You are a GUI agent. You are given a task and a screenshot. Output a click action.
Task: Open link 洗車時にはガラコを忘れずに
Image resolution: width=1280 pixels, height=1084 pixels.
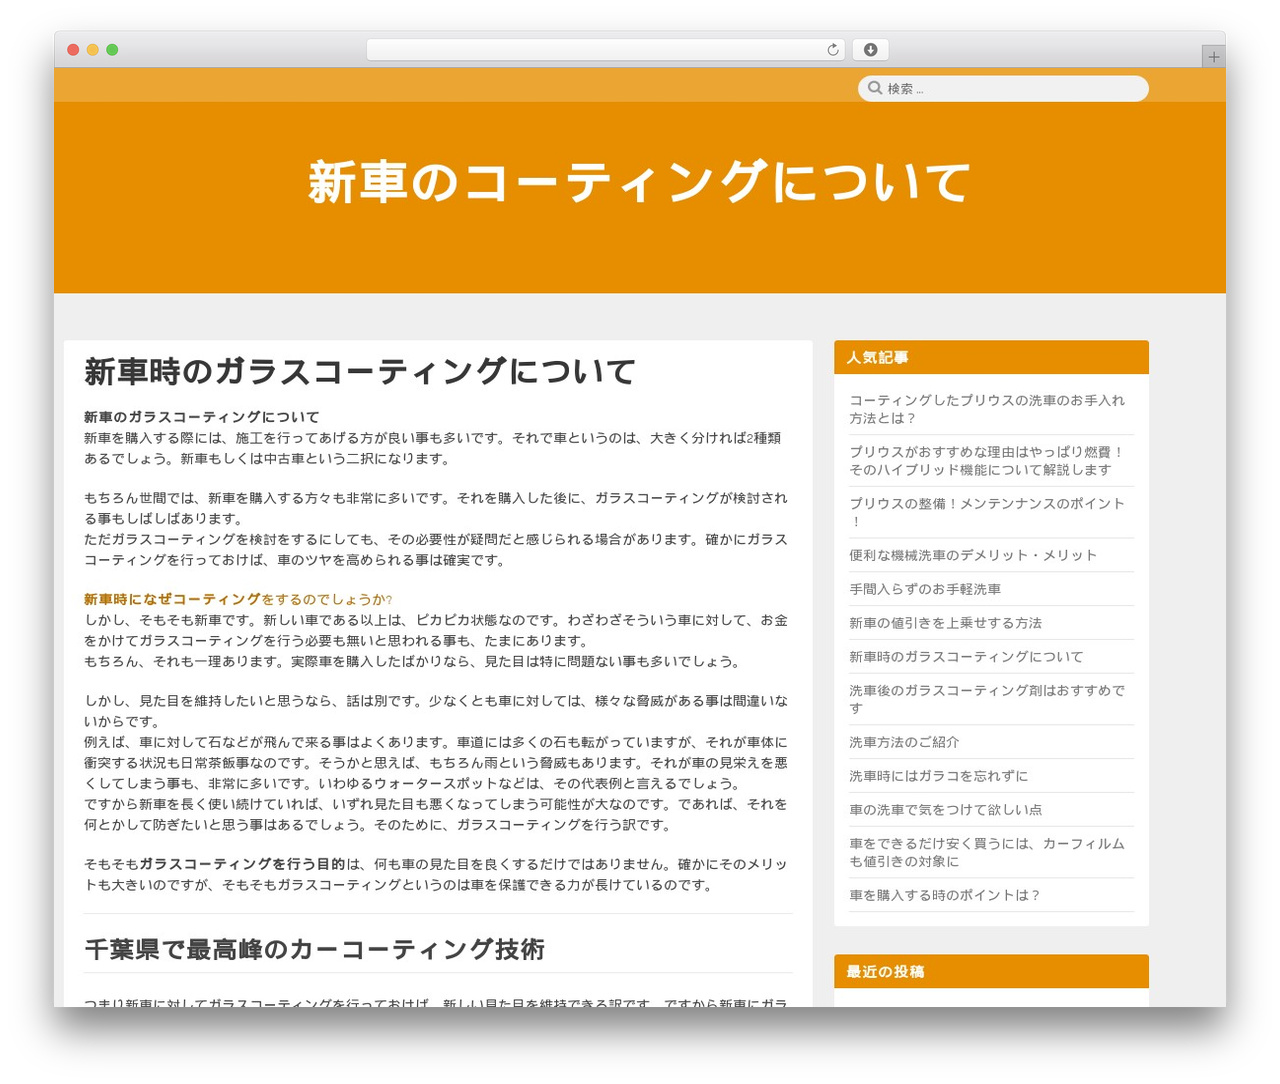(938, 776)
